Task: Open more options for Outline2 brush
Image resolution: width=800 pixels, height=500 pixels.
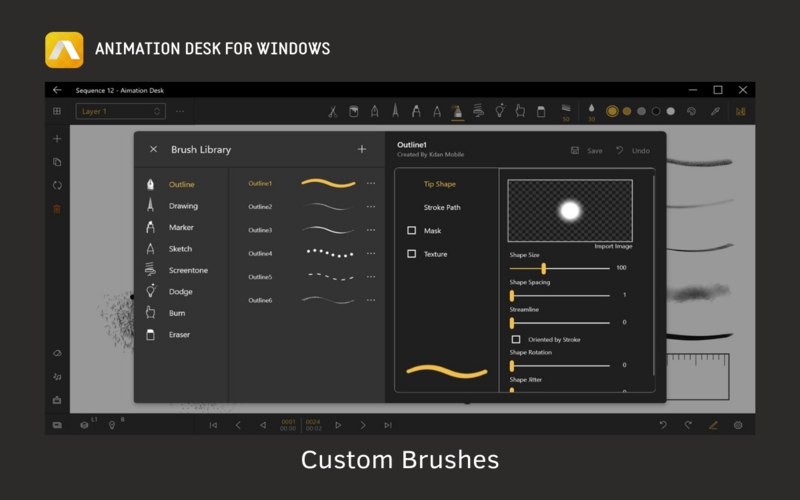Action: 371,207
